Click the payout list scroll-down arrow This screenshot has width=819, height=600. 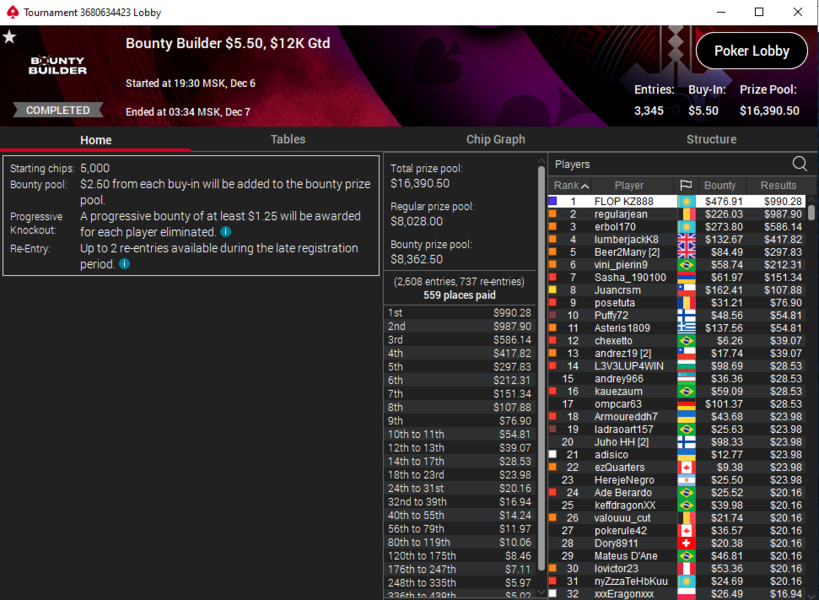[542, 593]
